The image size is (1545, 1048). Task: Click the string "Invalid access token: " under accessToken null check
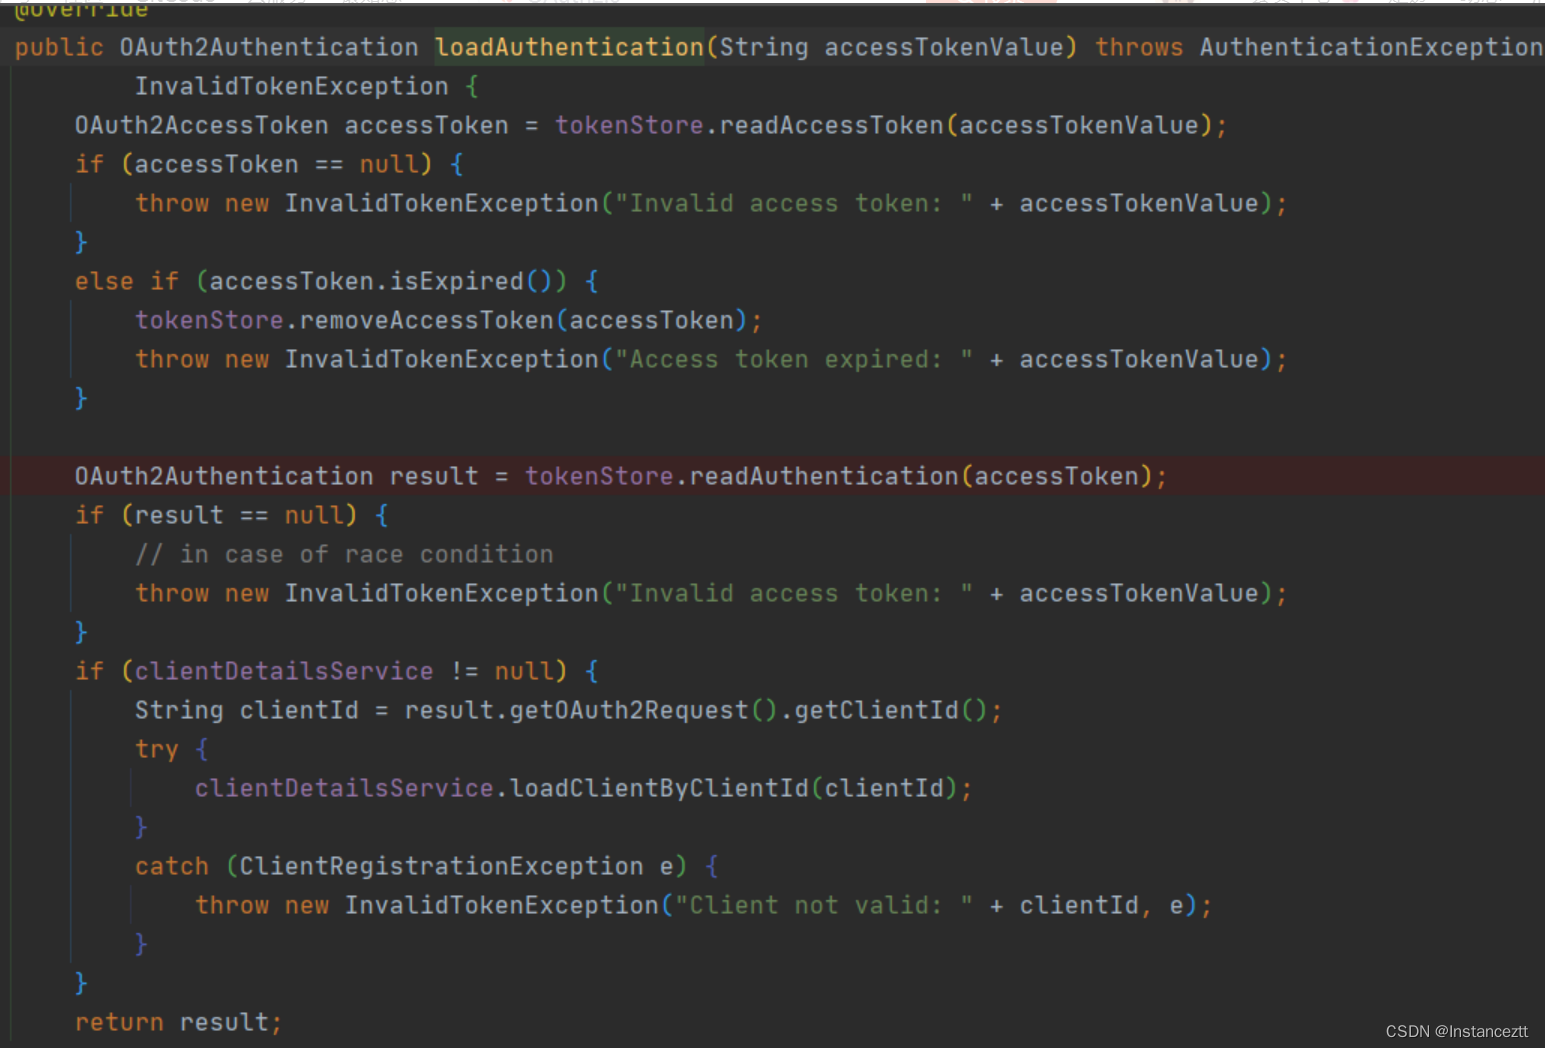pyautogui.click(x=794, y=203)
